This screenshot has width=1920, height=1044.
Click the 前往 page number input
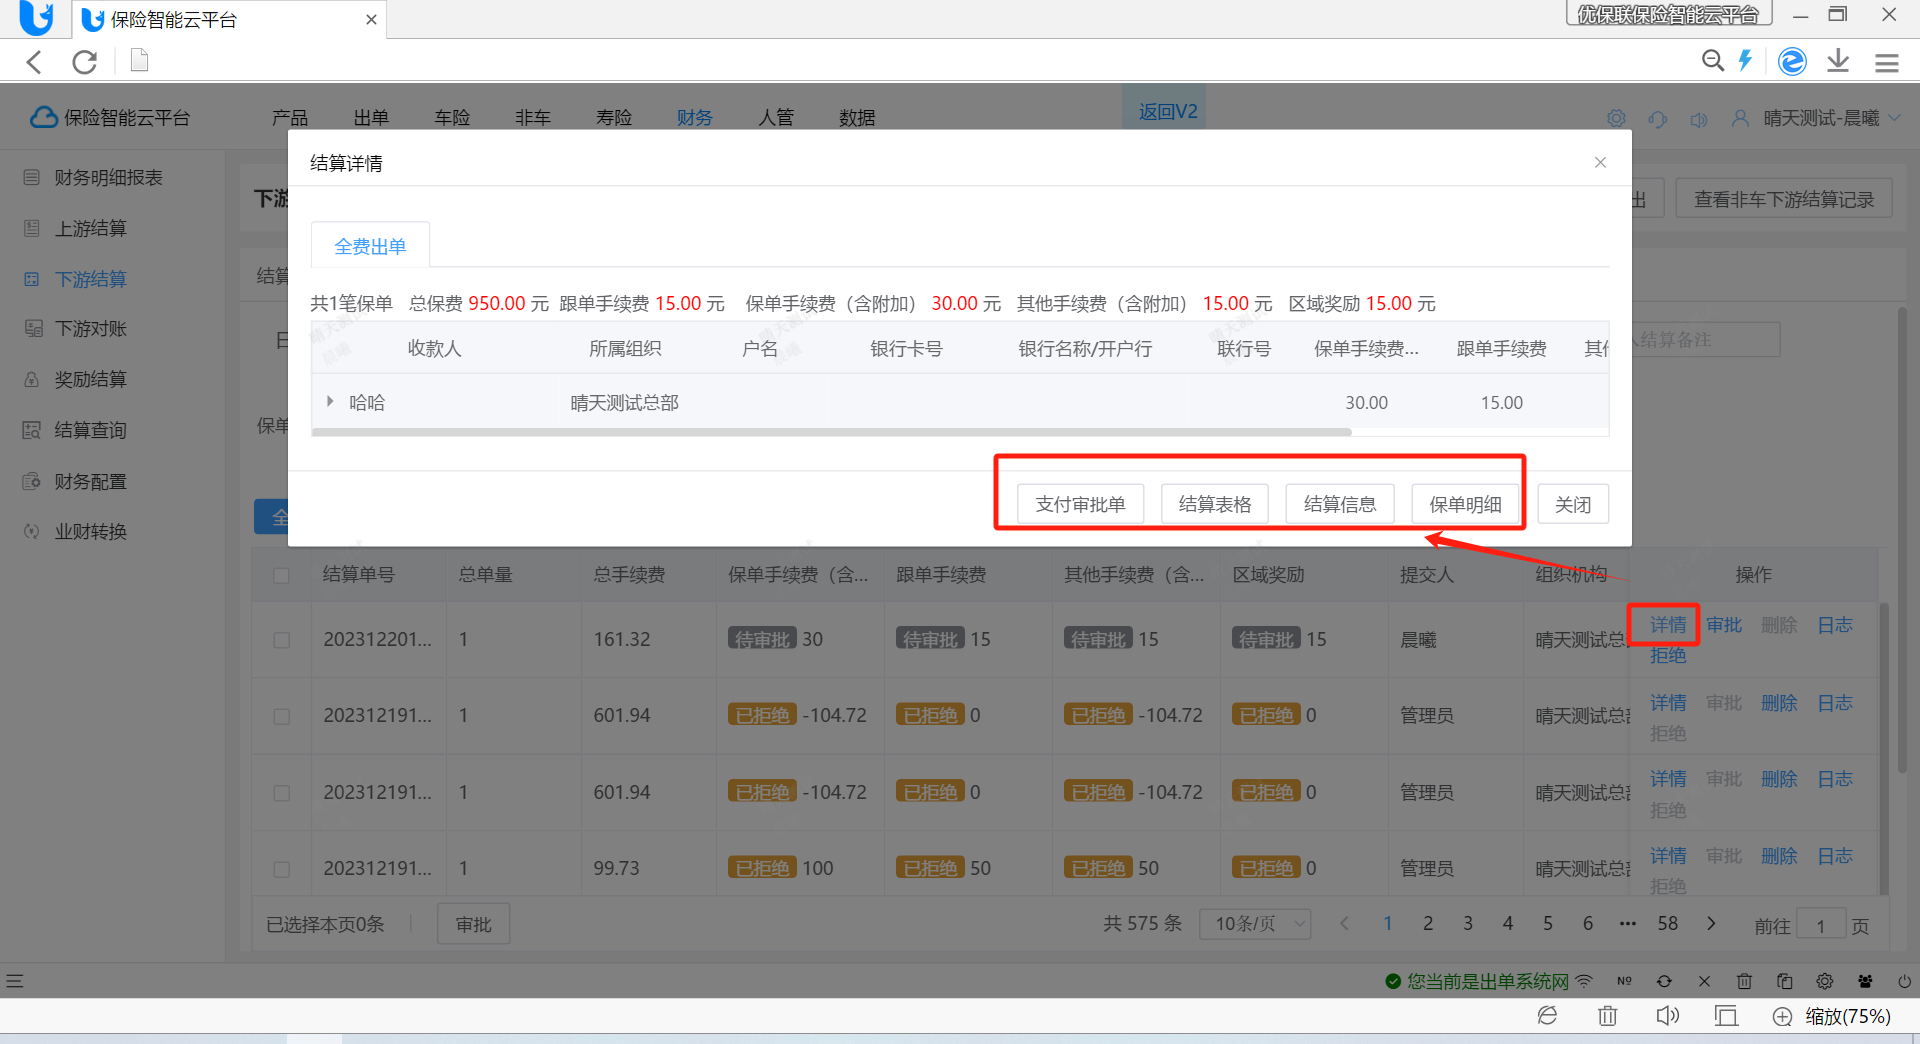1820,925
